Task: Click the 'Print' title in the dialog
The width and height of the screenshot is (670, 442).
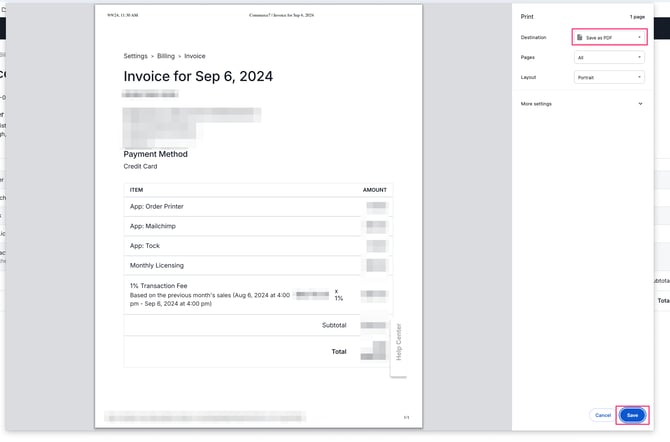Action: 527,17
